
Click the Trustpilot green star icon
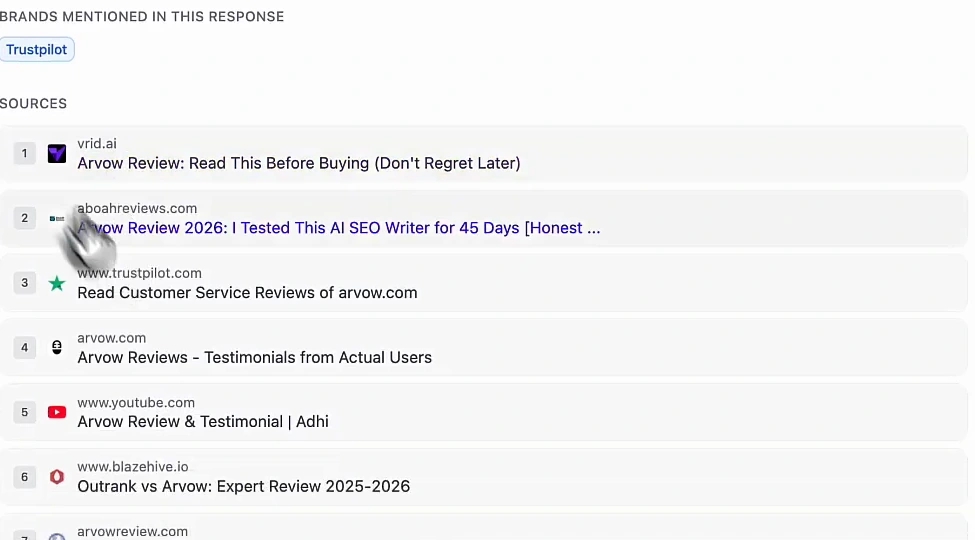coord(57,283)
